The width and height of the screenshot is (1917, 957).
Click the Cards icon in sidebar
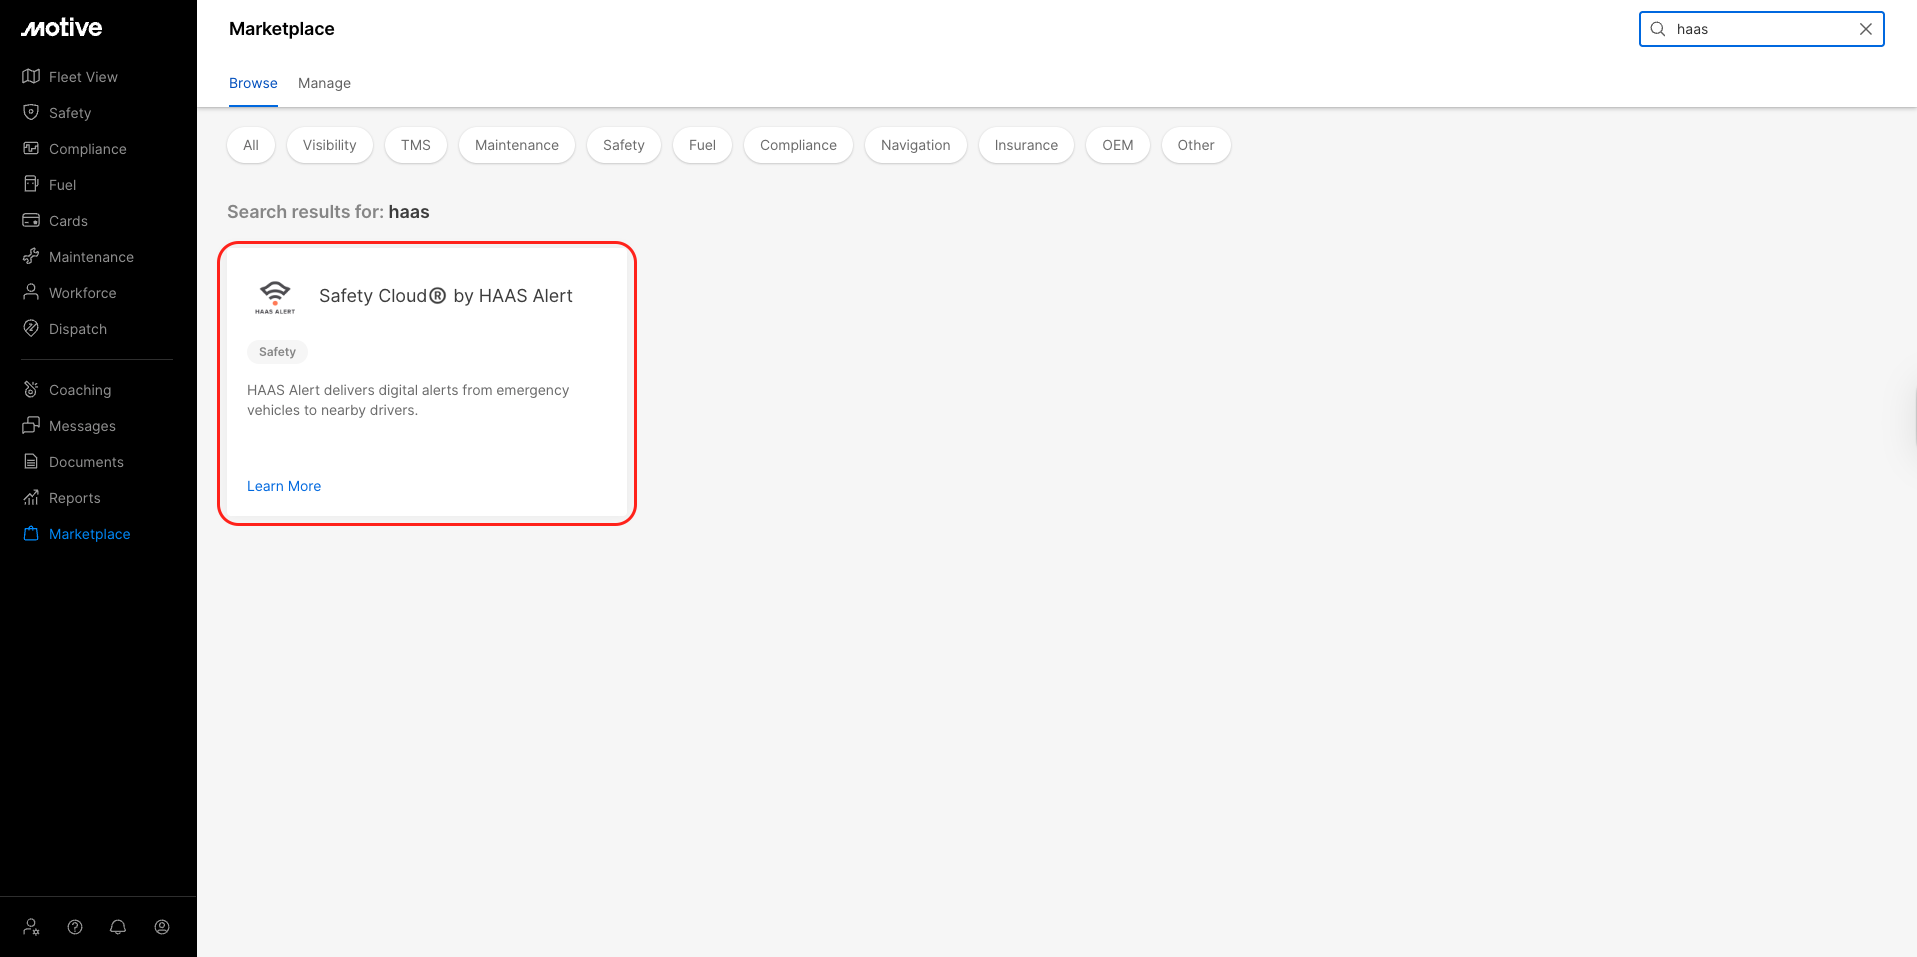coord(31,220)
